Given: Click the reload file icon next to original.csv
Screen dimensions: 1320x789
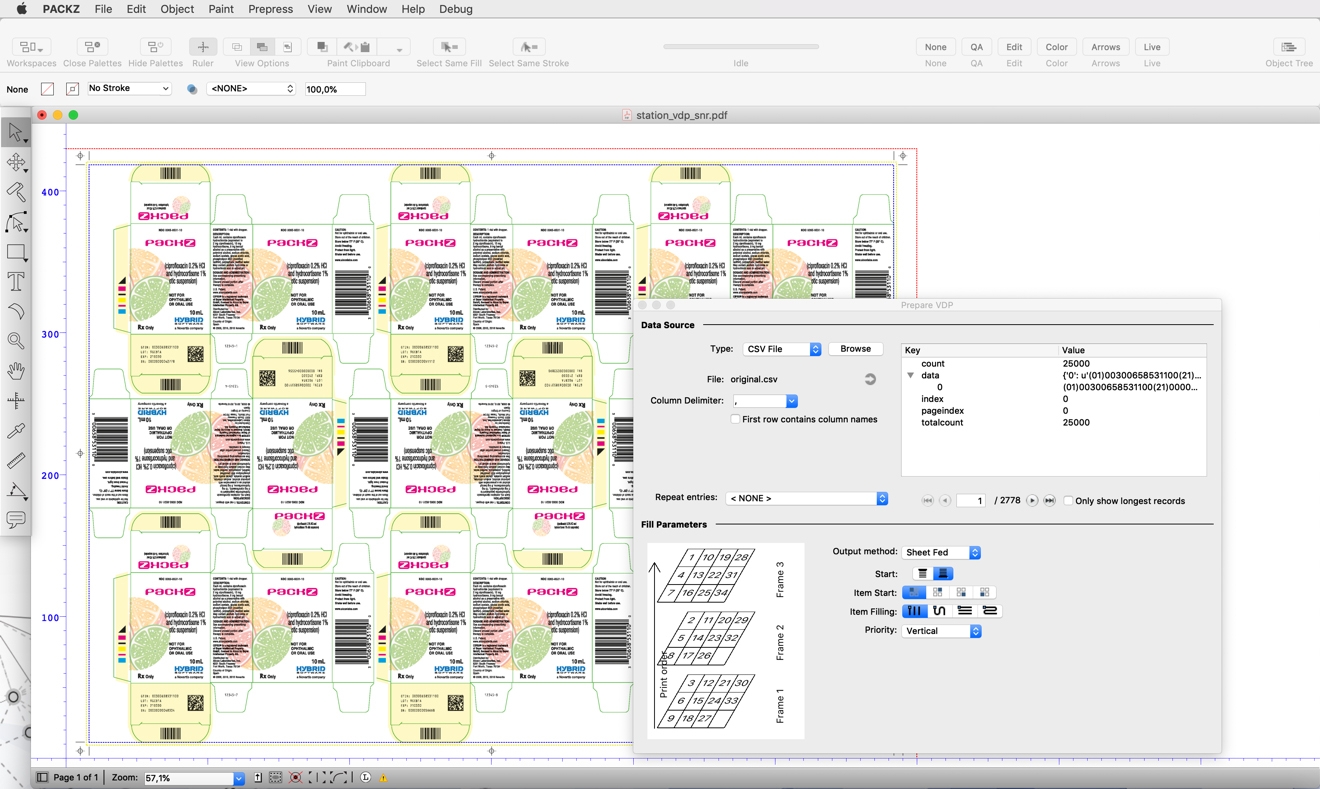Looking at the screenshot, I should 870,379.
